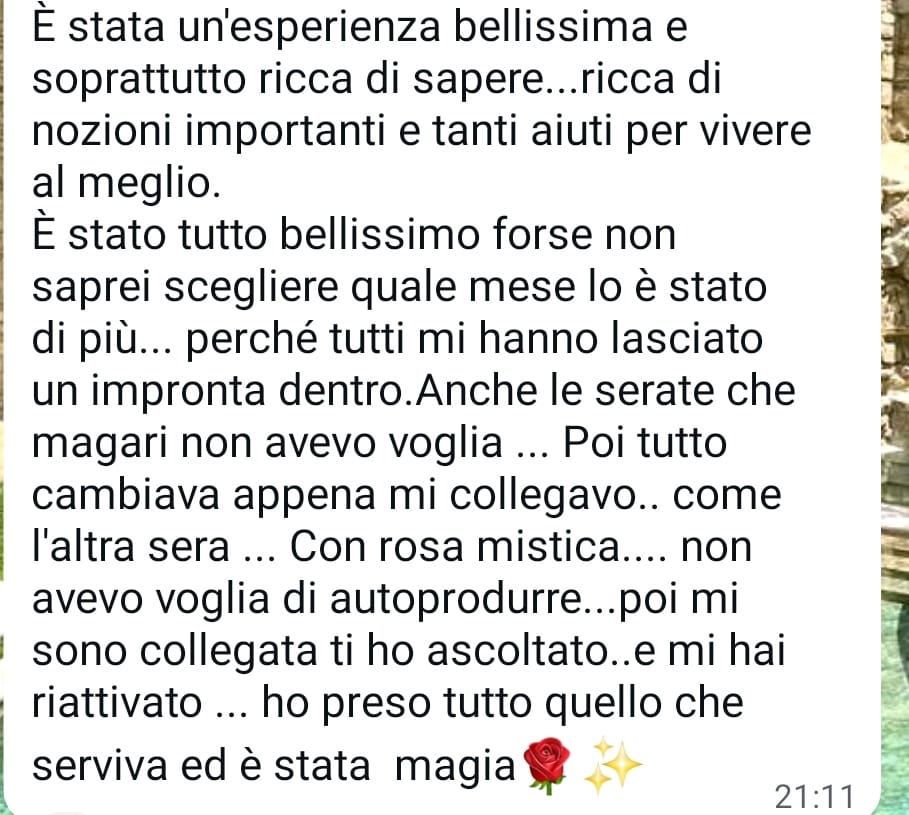Tap the word "cambiava" in the message
This screenshot has height=815, width=909.
126,496
